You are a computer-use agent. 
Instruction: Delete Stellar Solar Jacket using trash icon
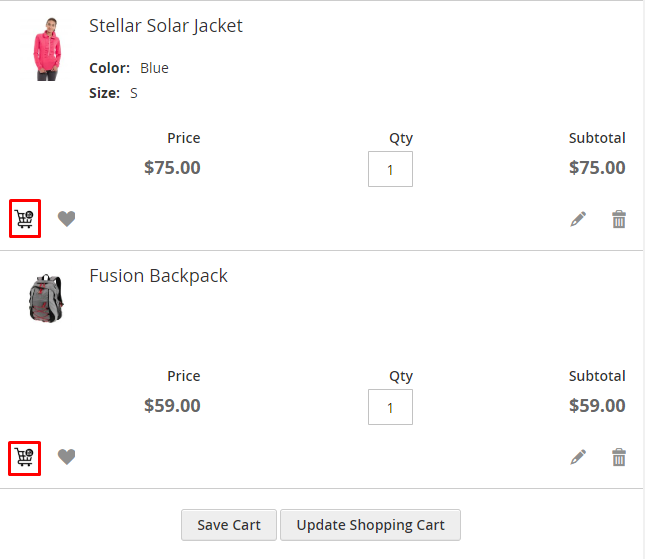pos(619,219)
